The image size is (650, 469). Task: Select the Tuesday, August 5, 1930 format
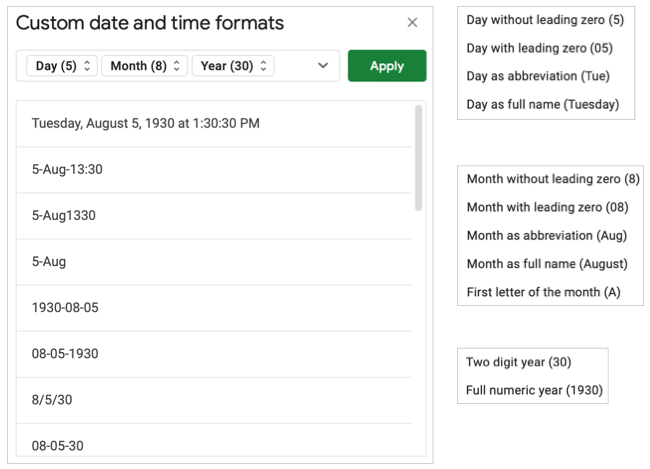coord(145,124)
